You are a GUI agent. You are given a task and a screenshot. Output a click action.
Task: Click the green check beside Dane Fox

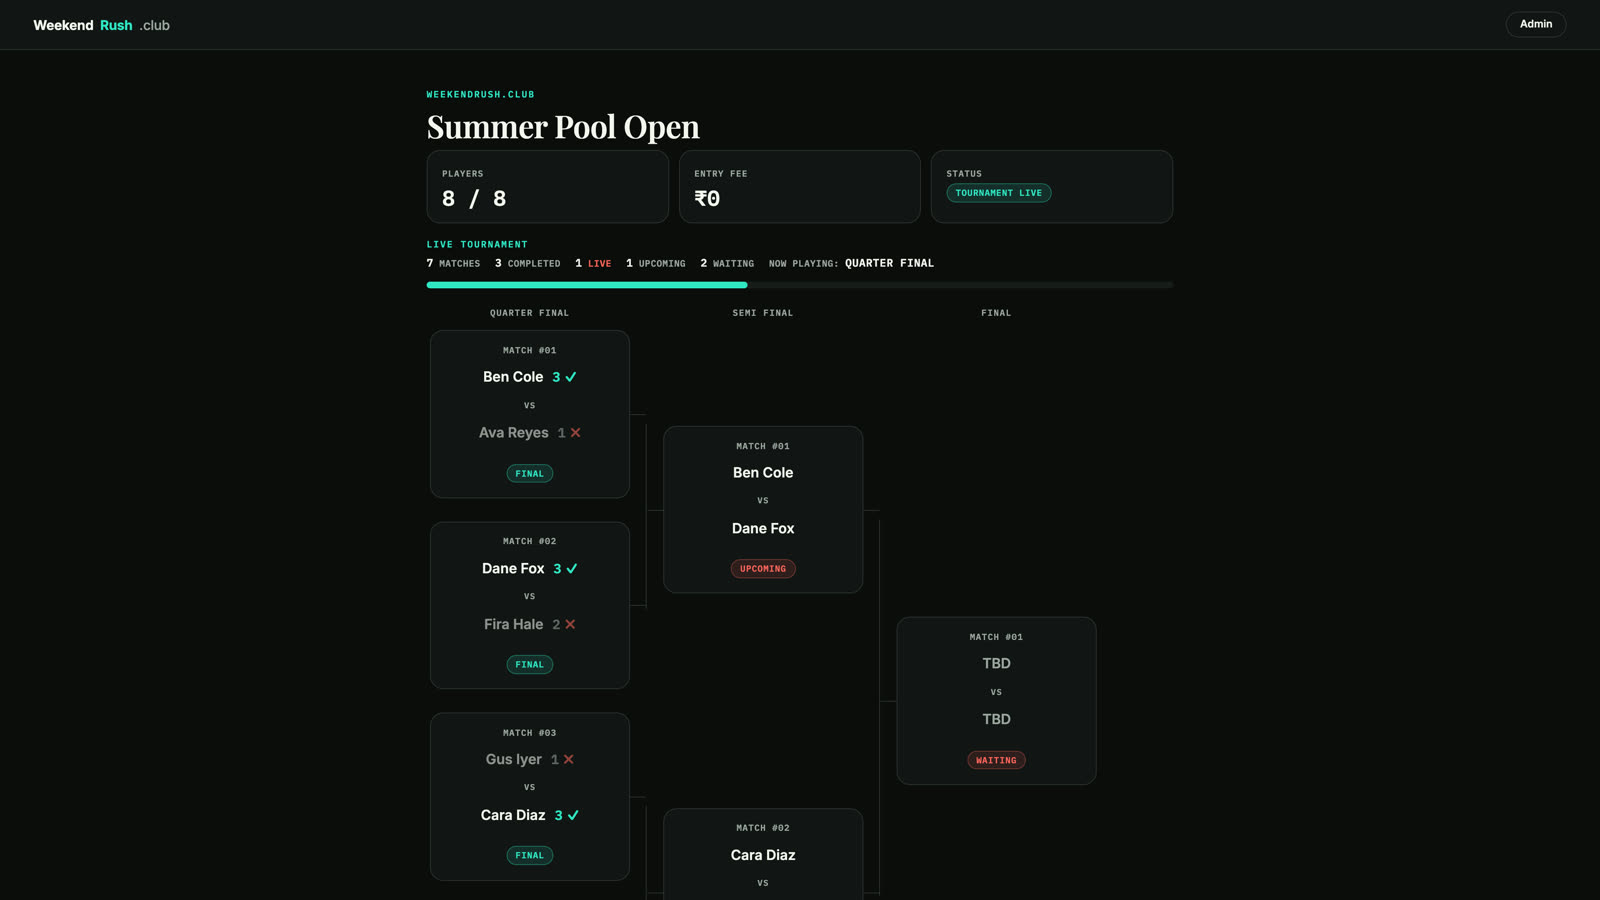(572, 568)
